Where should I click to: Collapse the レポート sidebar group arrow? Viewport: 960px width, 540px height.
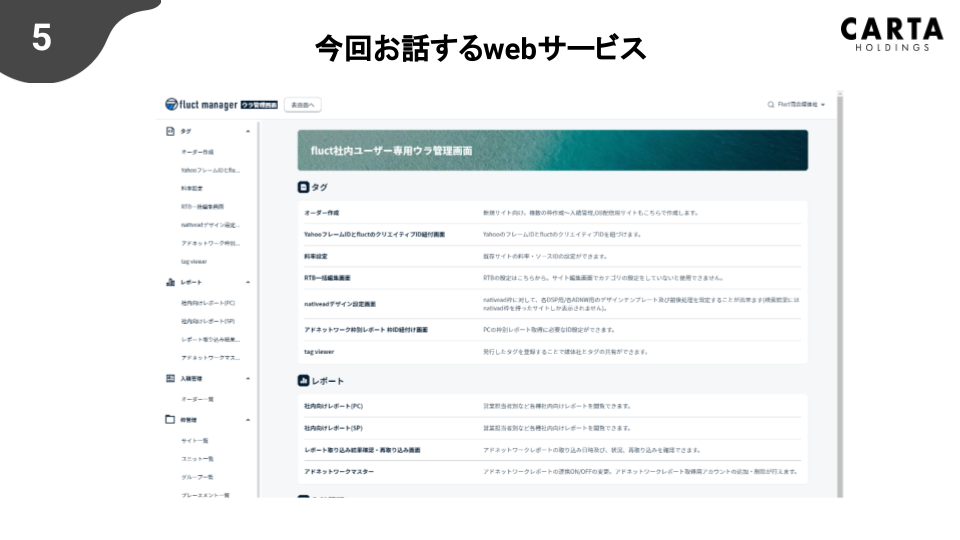(248, 282)
